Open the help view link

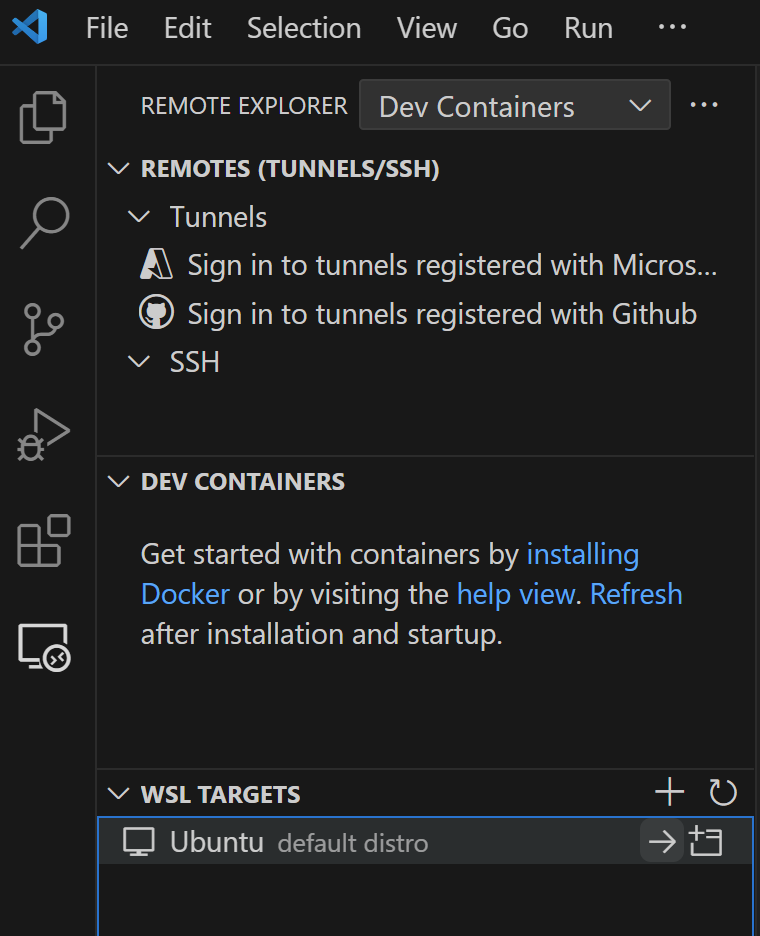click(x=516, y=594)
